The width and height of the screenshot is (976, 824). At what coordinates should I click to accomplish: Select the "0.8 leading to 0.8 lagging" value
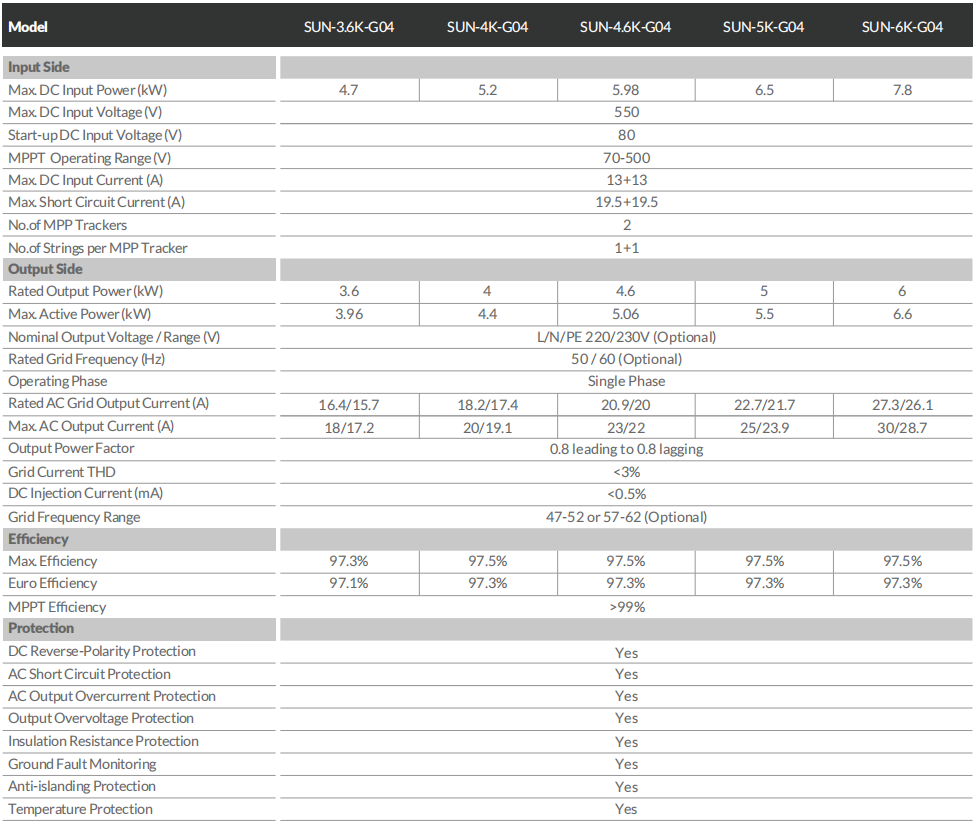626,449
